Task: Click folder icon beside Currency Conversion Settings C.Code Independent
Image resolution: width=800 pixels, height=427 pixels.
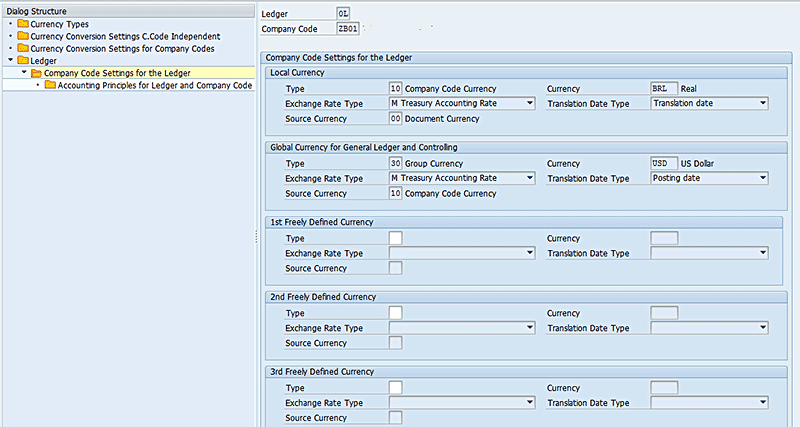Action: tap(23, 36)
